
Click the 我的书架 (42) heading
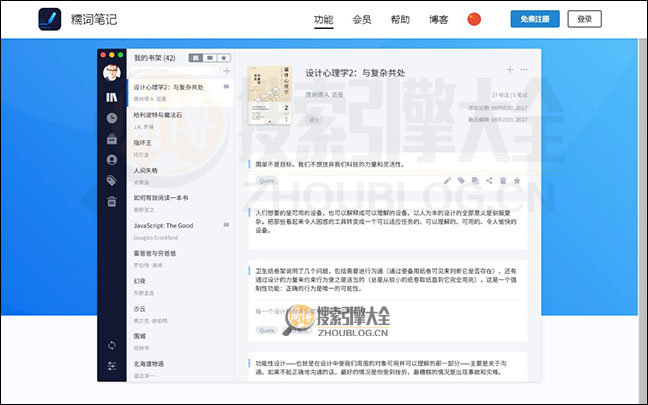point(155,58)
